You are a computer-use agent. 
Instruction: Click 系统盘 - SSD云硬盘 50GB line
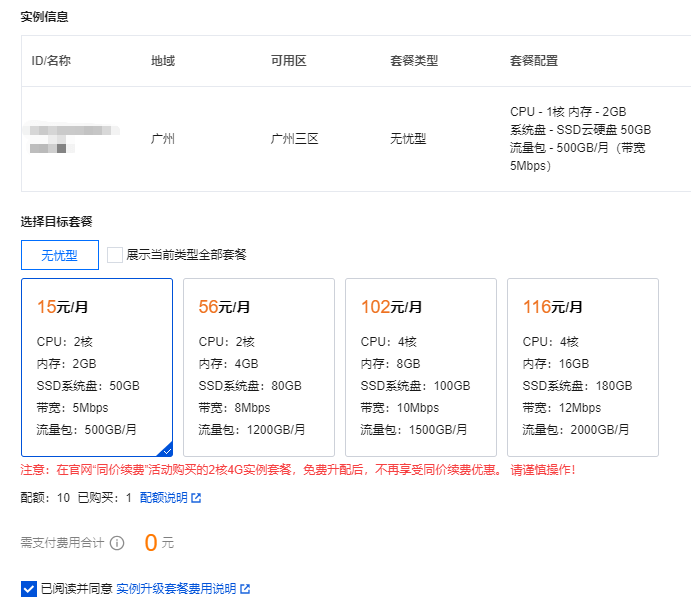[x=580, y=130]
